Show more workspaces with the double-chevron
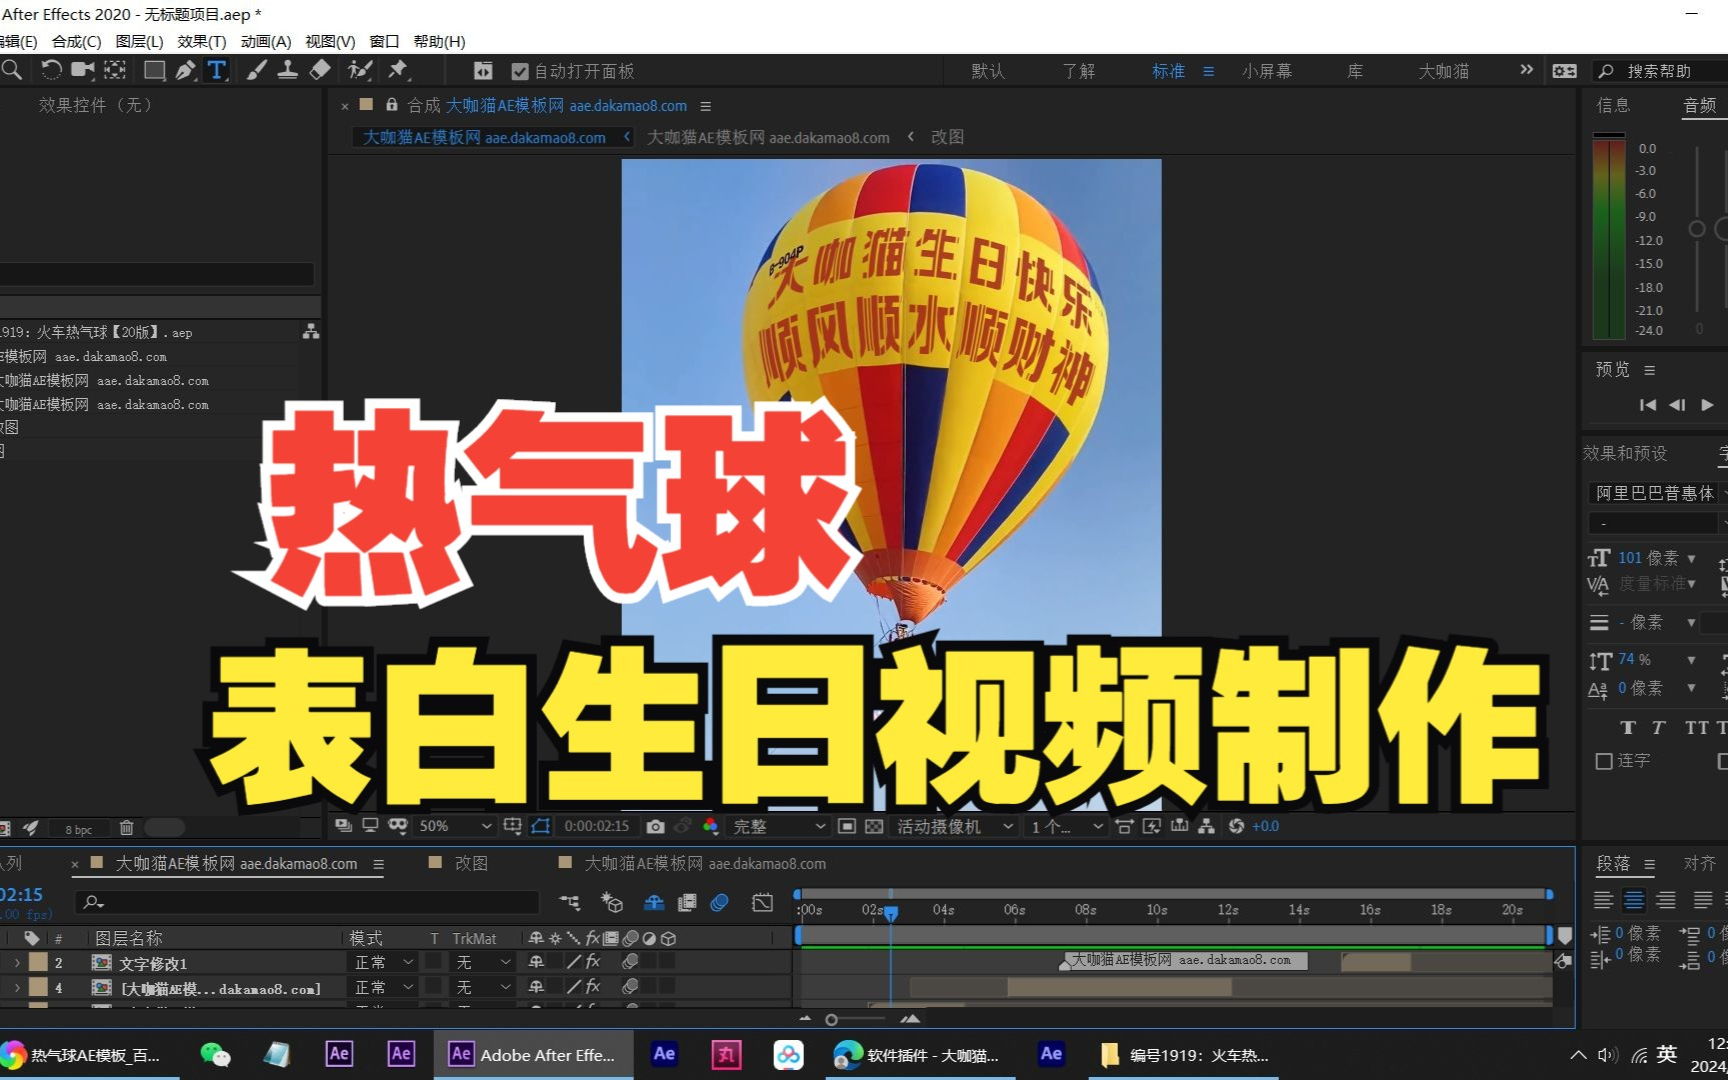 [1526, 70]
